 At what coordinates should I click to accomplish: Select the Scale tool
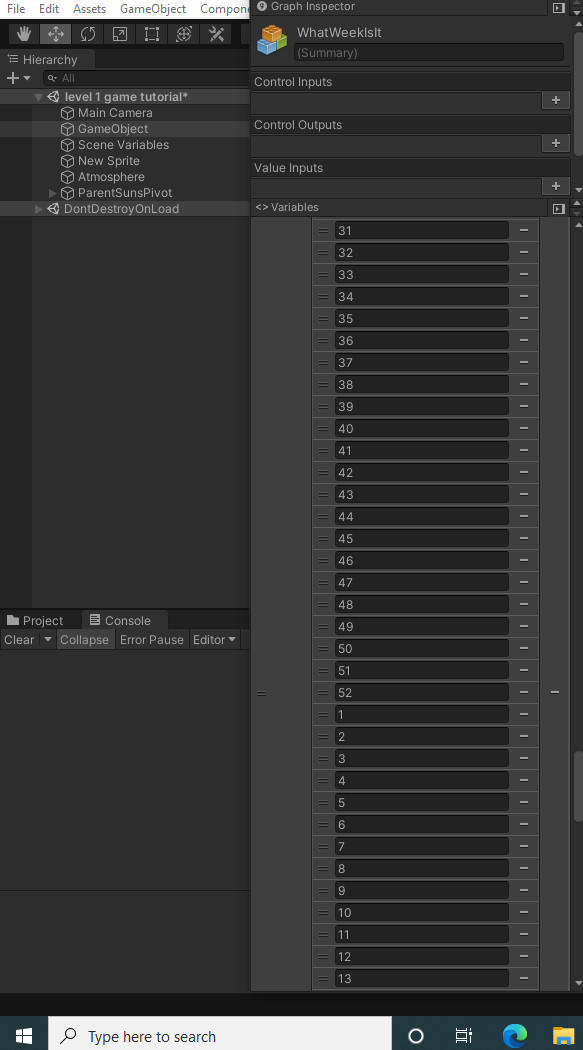pos(120,34)
